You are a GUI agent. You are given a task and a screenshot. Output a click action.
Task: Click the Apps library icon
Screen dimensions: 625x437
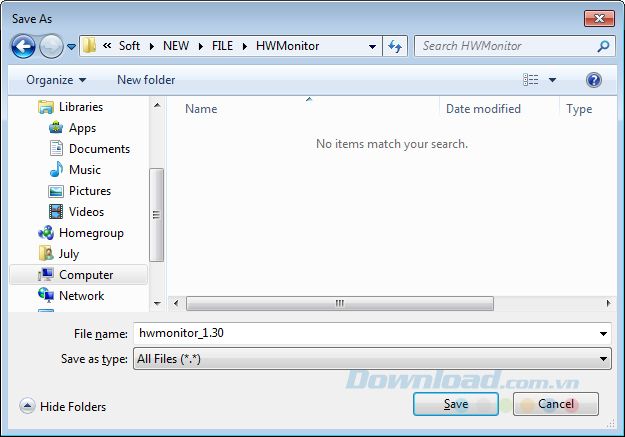point(56,128)
